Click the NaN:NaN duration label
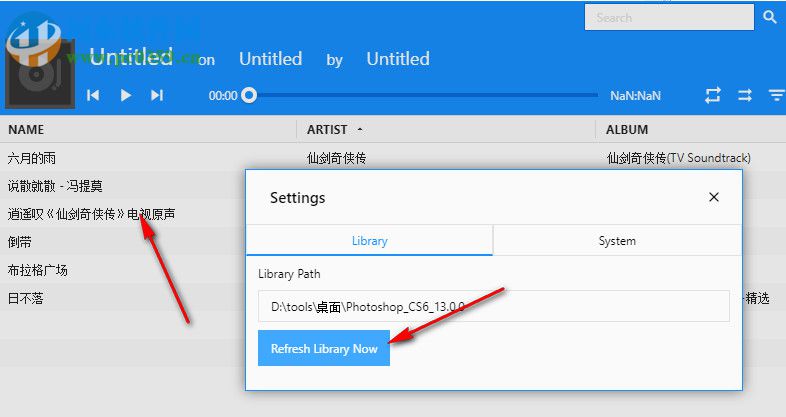 [635, 96]
